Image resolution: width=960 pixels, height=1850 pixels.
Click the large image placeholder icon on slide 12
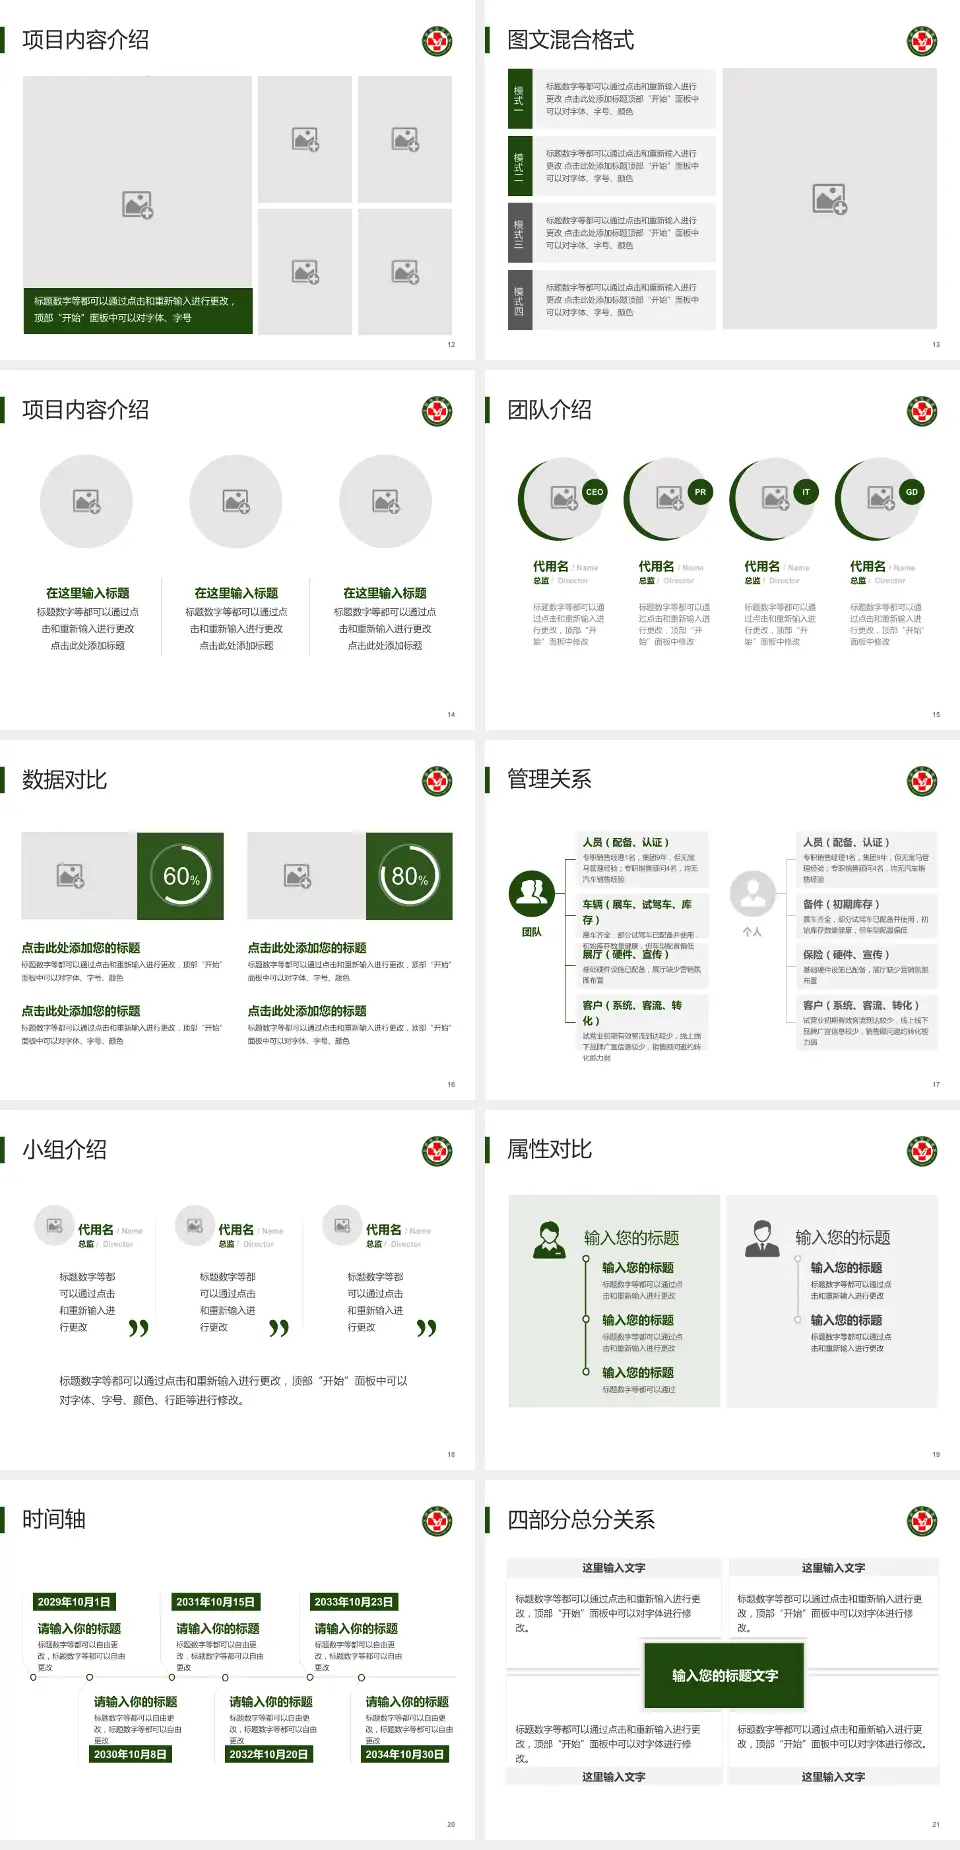[x=138, y=205]
